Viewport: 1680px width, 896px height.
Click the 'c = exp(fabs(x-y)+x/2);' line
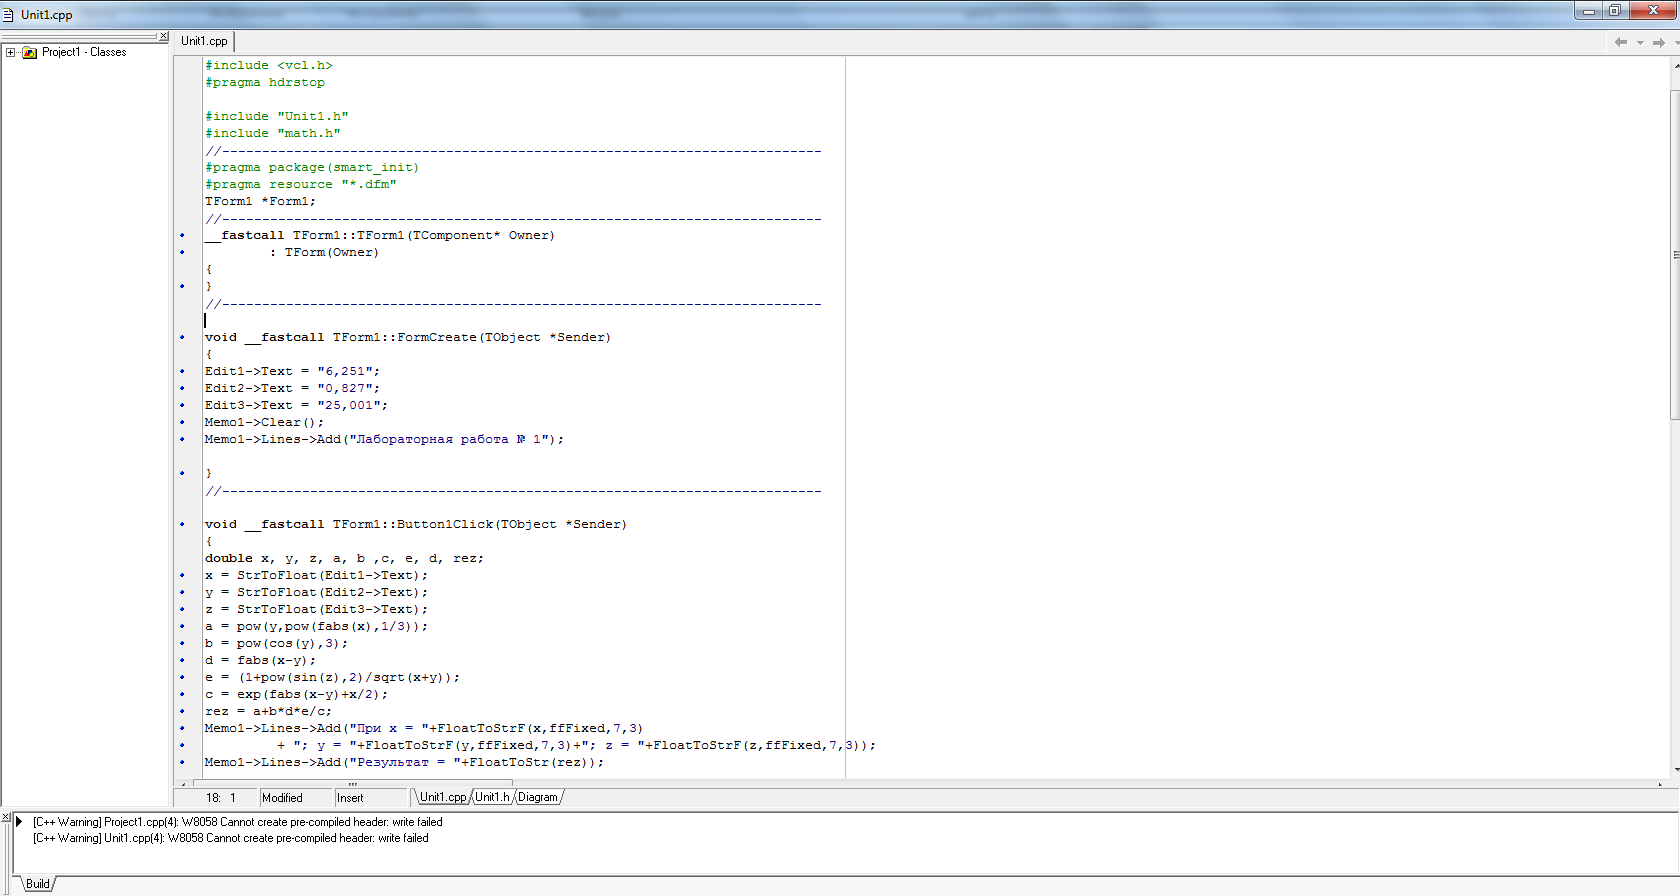296,694
